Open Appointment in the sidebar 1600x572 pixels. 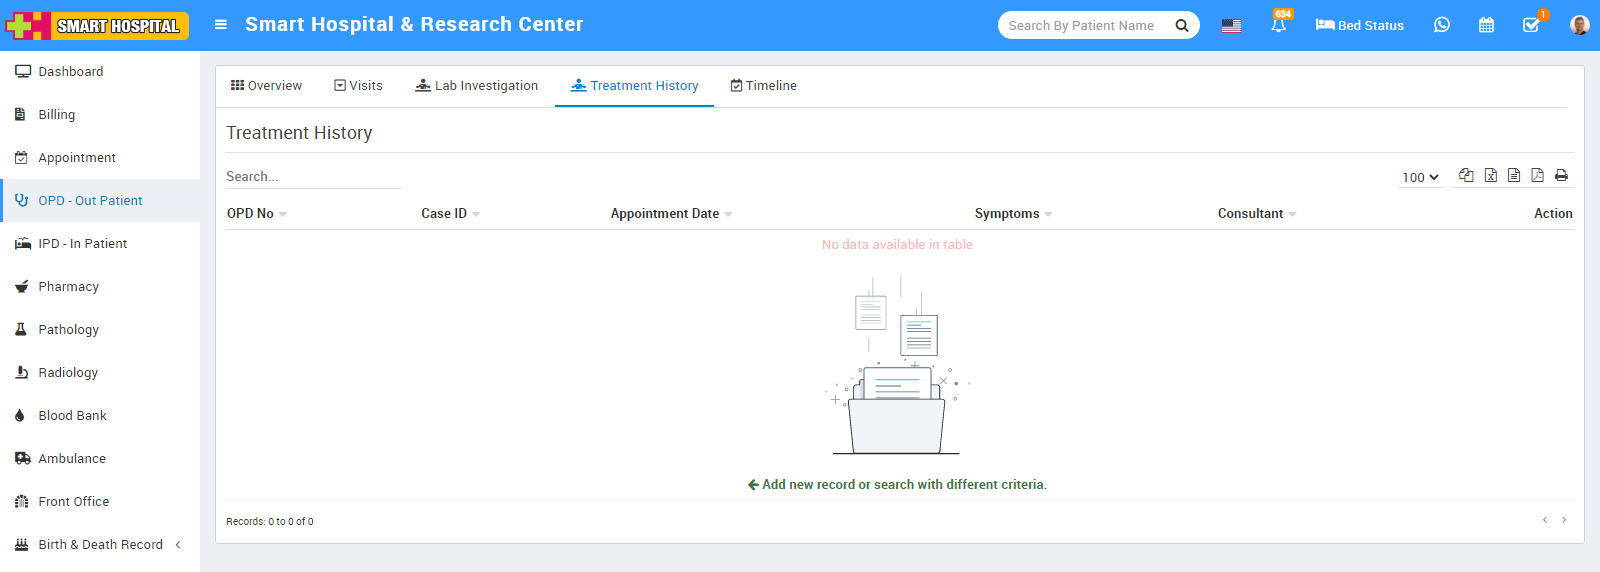click(100, 158)
